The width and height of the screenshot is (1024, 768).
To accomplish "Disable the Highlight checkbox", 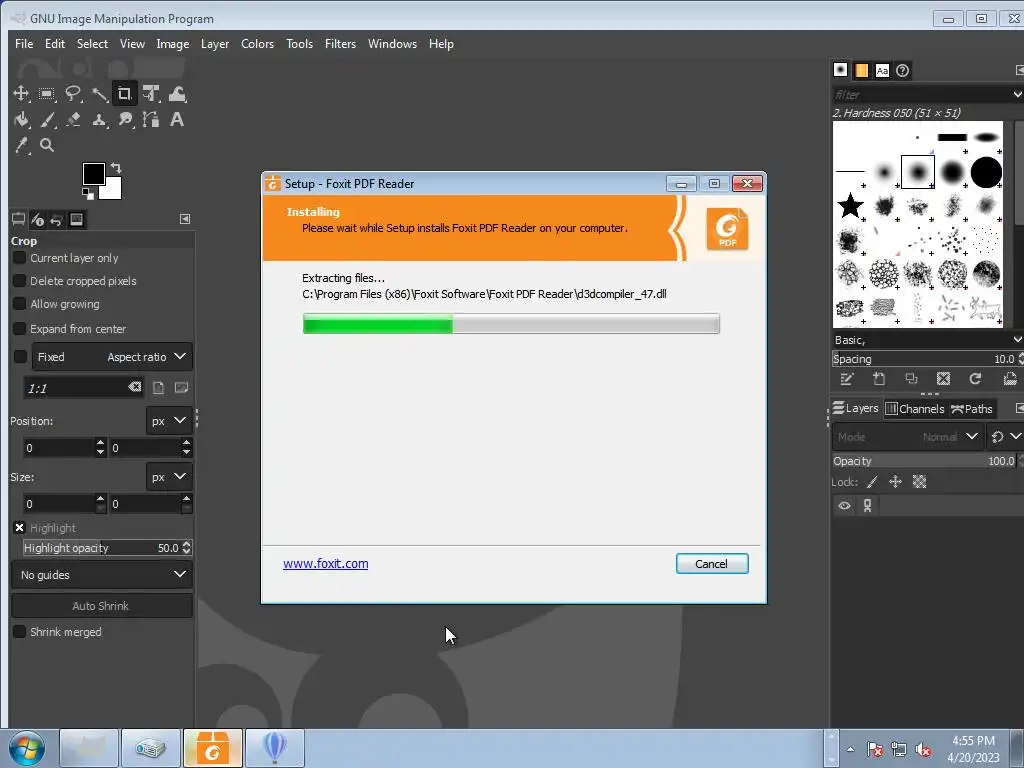I will [20, 528].
